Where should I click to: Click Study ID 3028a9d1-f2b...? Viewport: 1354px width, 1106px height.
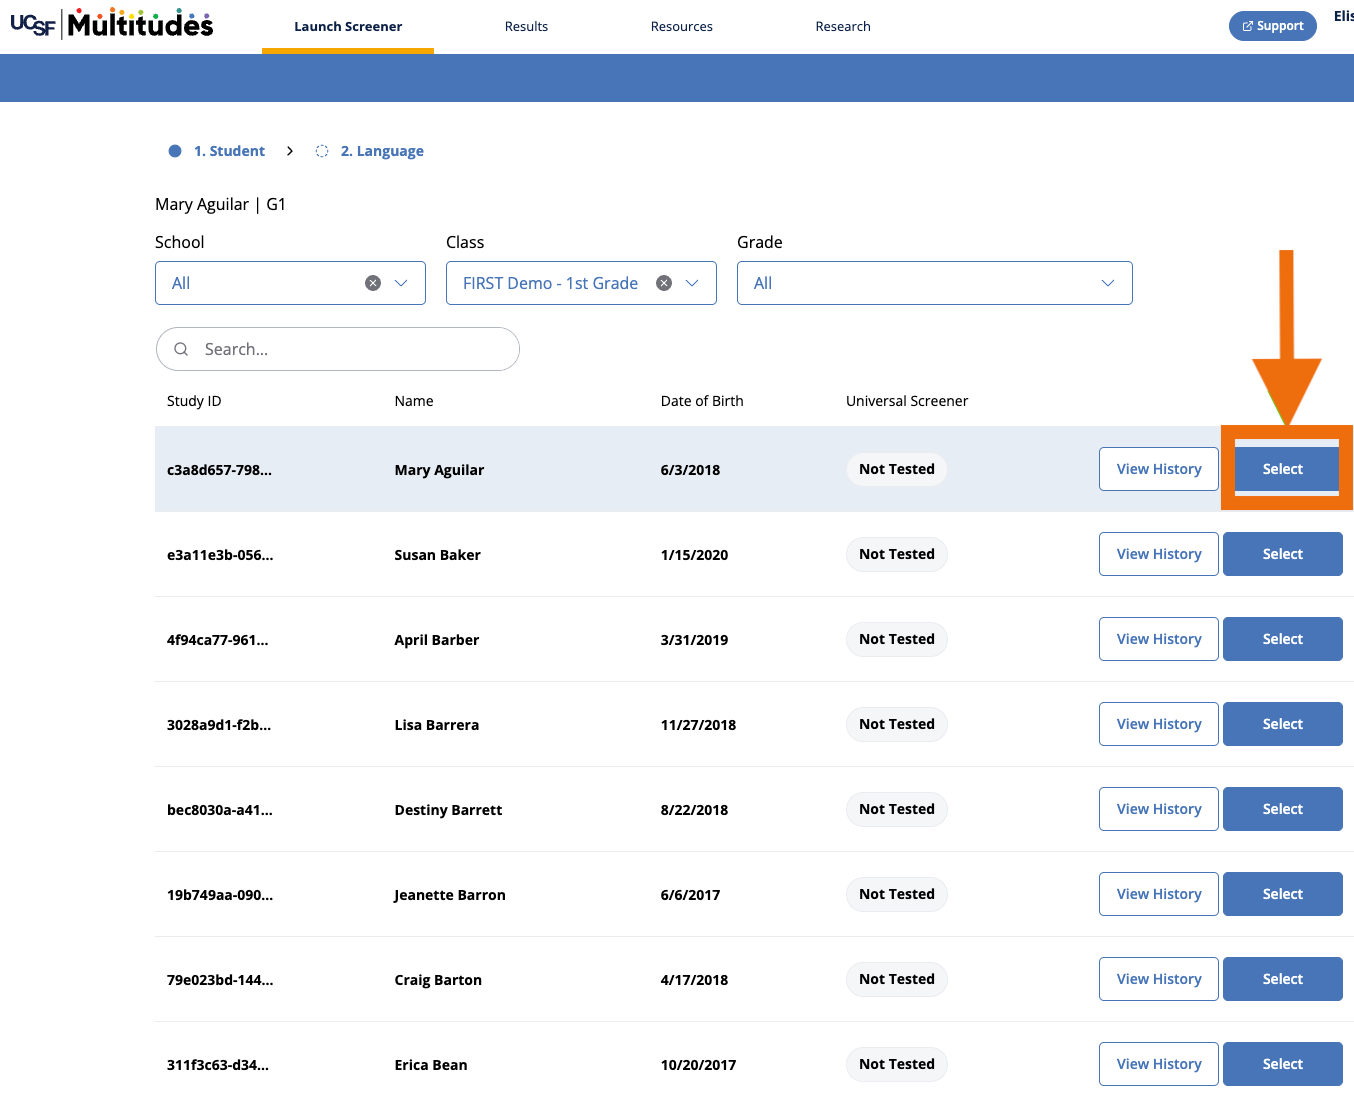point(219,725)
